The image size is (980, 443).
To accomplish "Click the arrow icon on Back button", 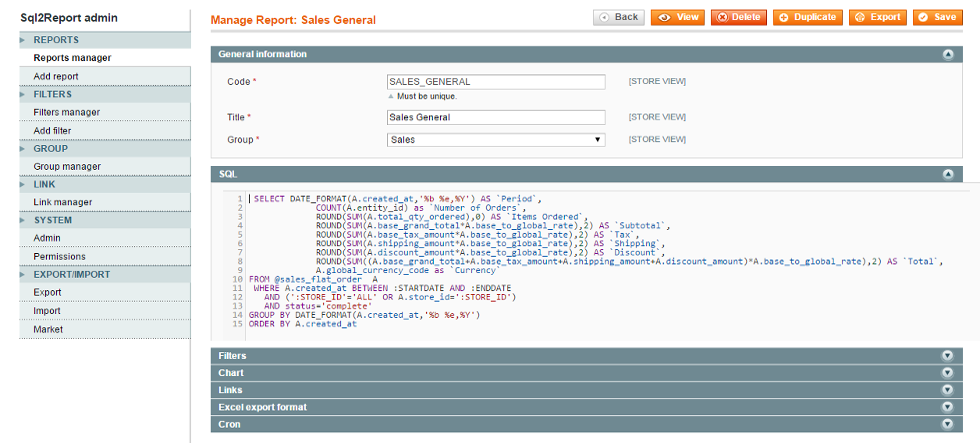I will (604, 17).
